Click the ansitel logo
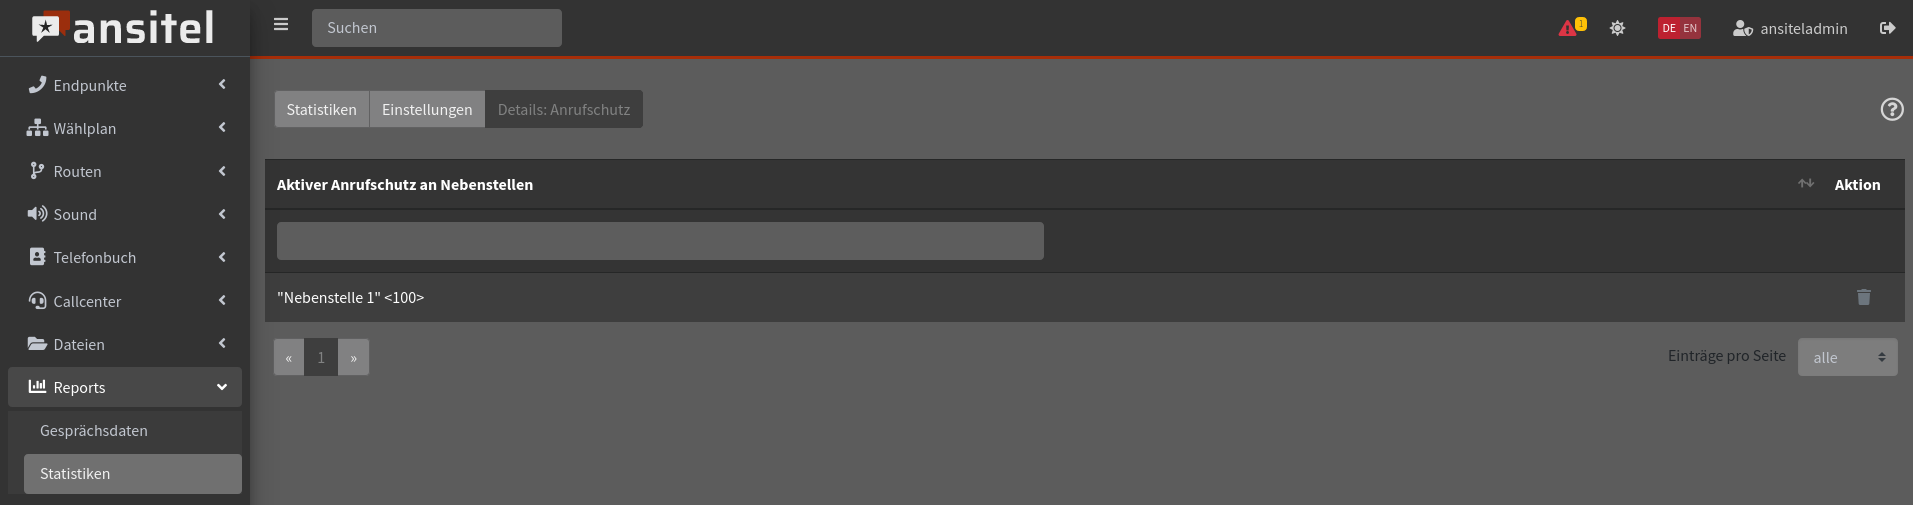Screen dimensions: 1913x505 (123, 28)
